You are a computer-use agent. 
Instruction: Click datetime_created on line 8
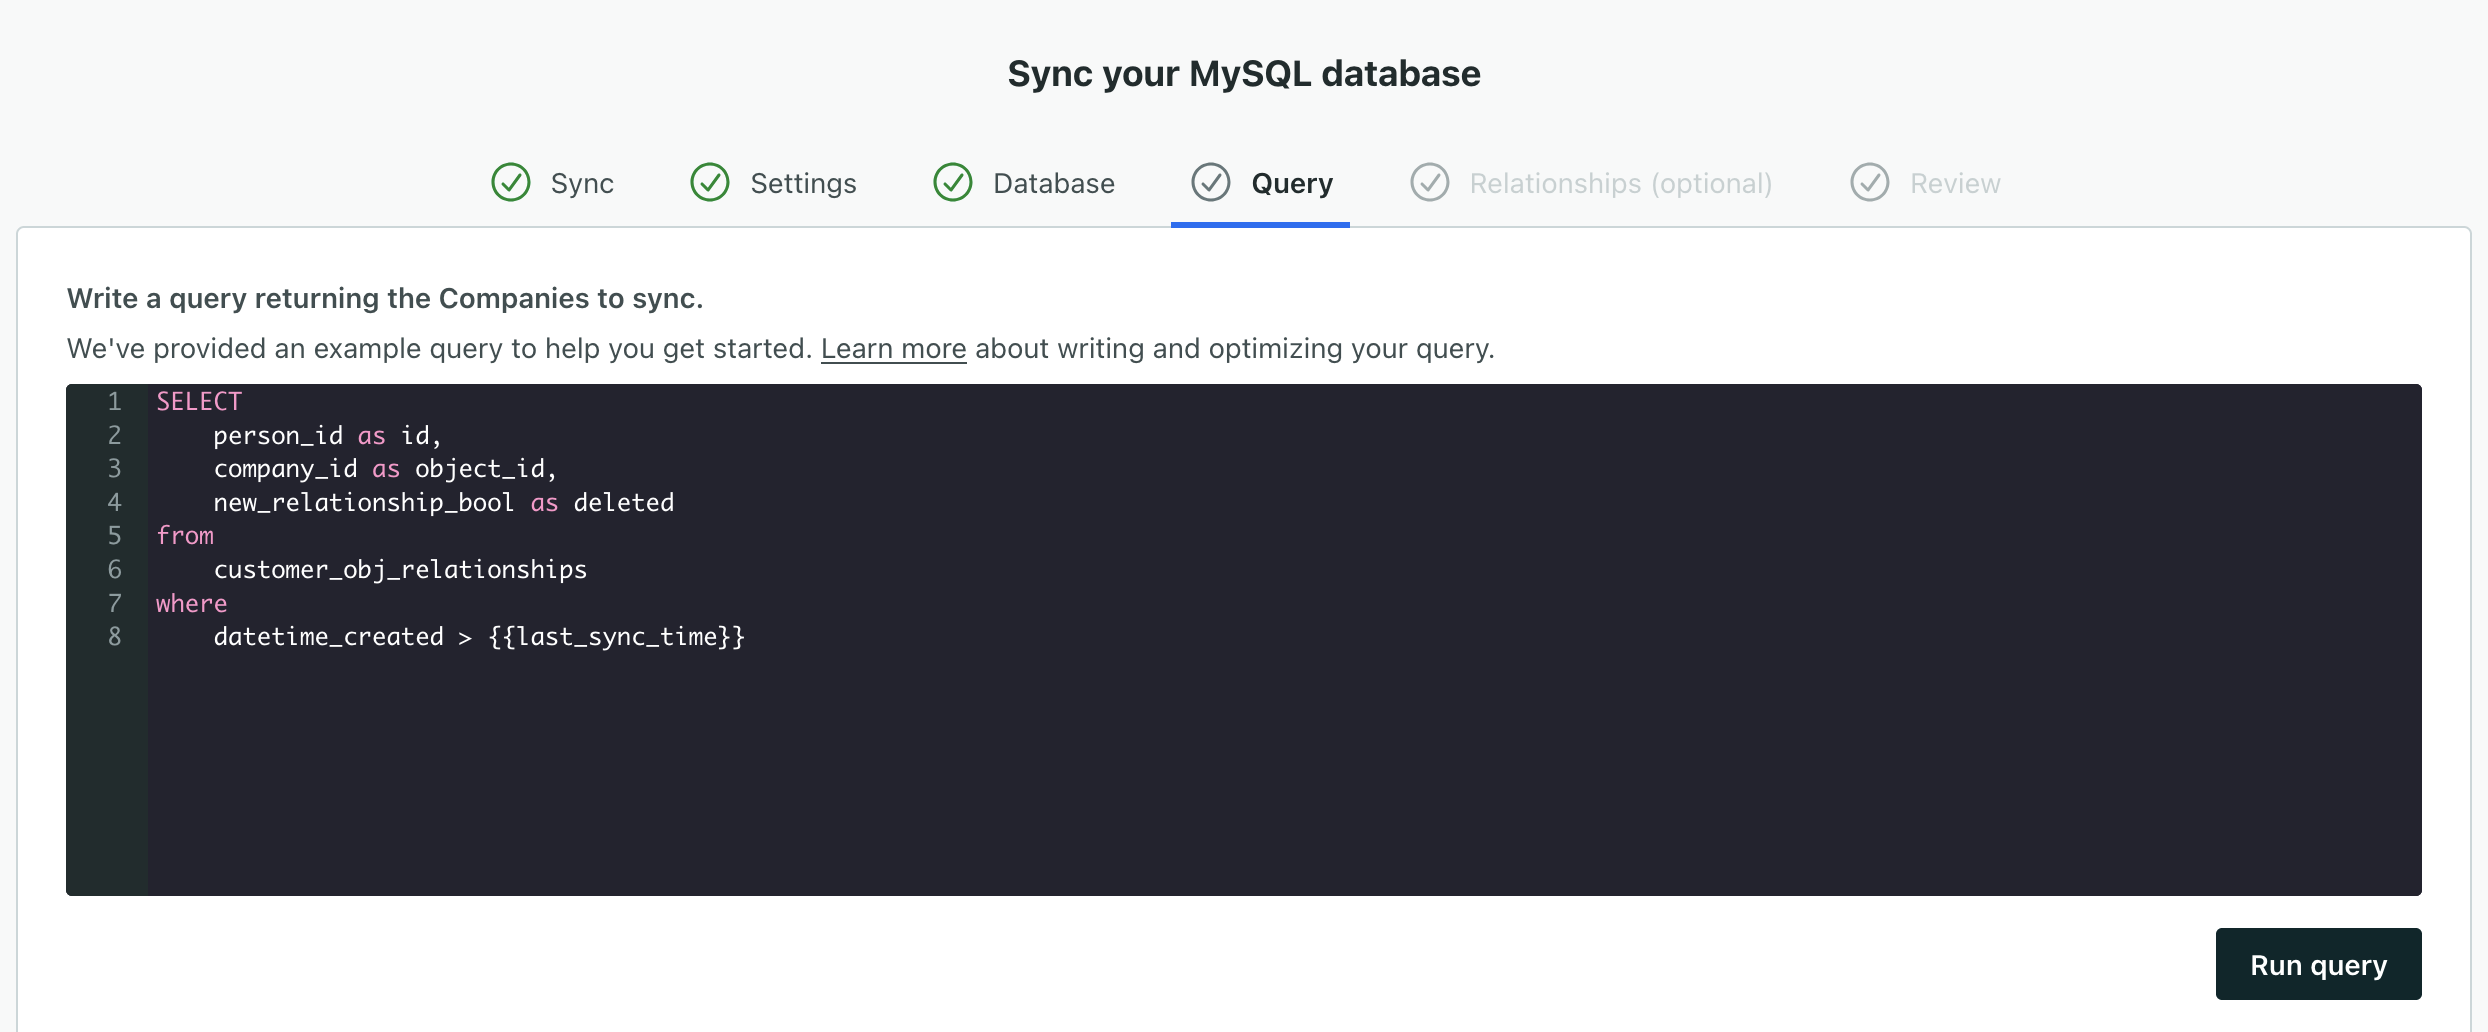328,637
